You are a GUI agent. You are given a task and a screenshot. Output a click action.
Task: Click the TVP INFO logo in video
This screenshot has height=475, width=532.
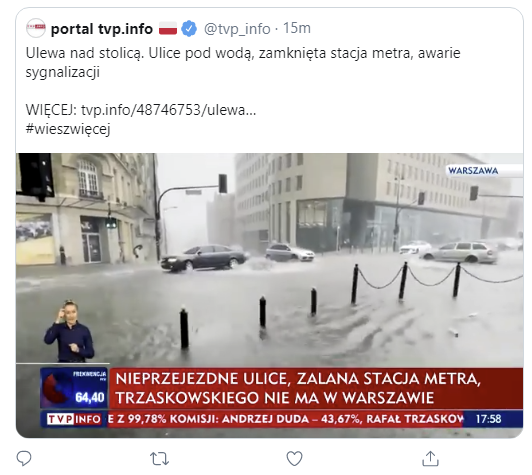(x=74, y=419)
